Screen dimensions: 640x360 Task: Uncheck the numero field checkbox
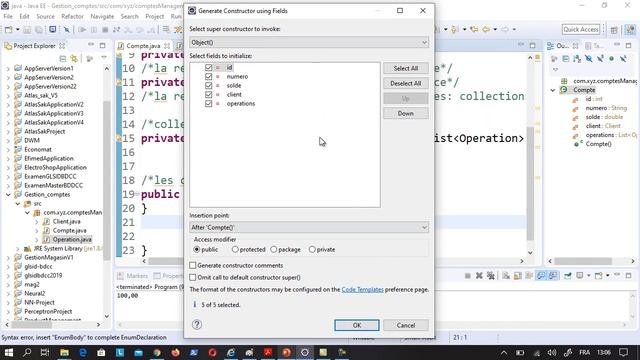[209, 76]
